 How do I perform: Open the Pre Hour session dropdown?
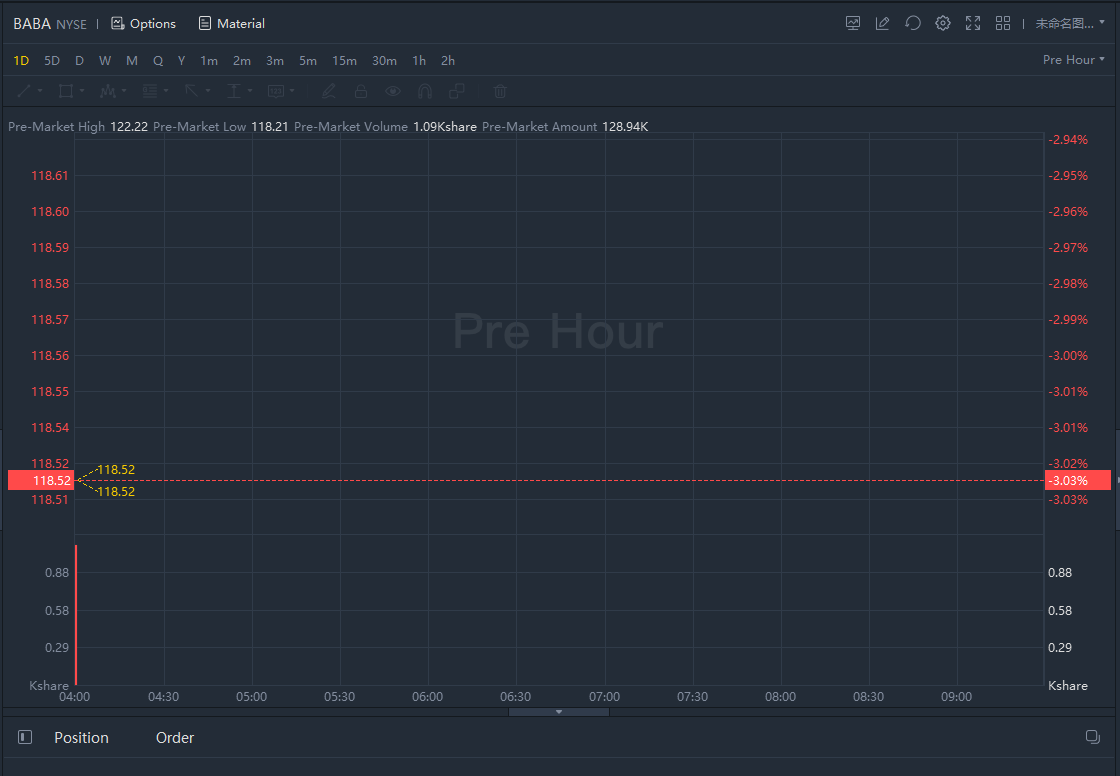click(1074, 60)
